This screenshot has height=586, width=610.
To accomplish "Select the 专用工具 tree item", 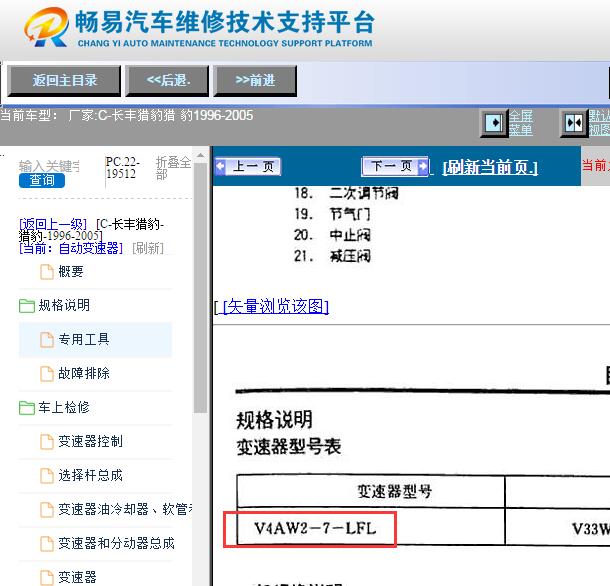I will pos(95,339).
